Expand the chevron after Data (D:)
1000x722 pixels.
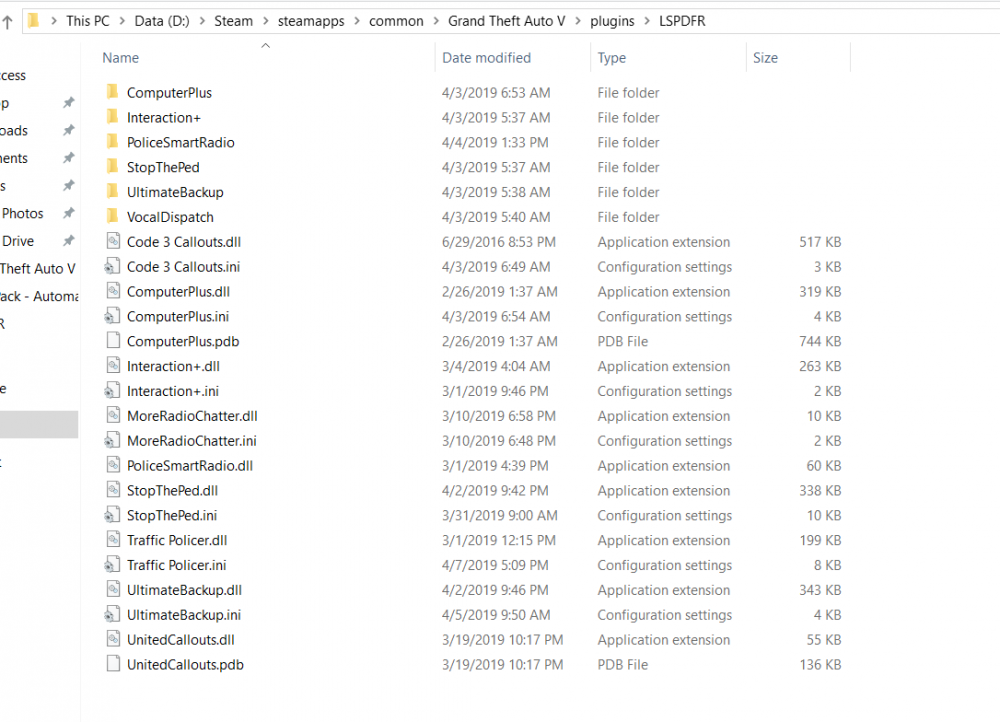pos(202,21)
